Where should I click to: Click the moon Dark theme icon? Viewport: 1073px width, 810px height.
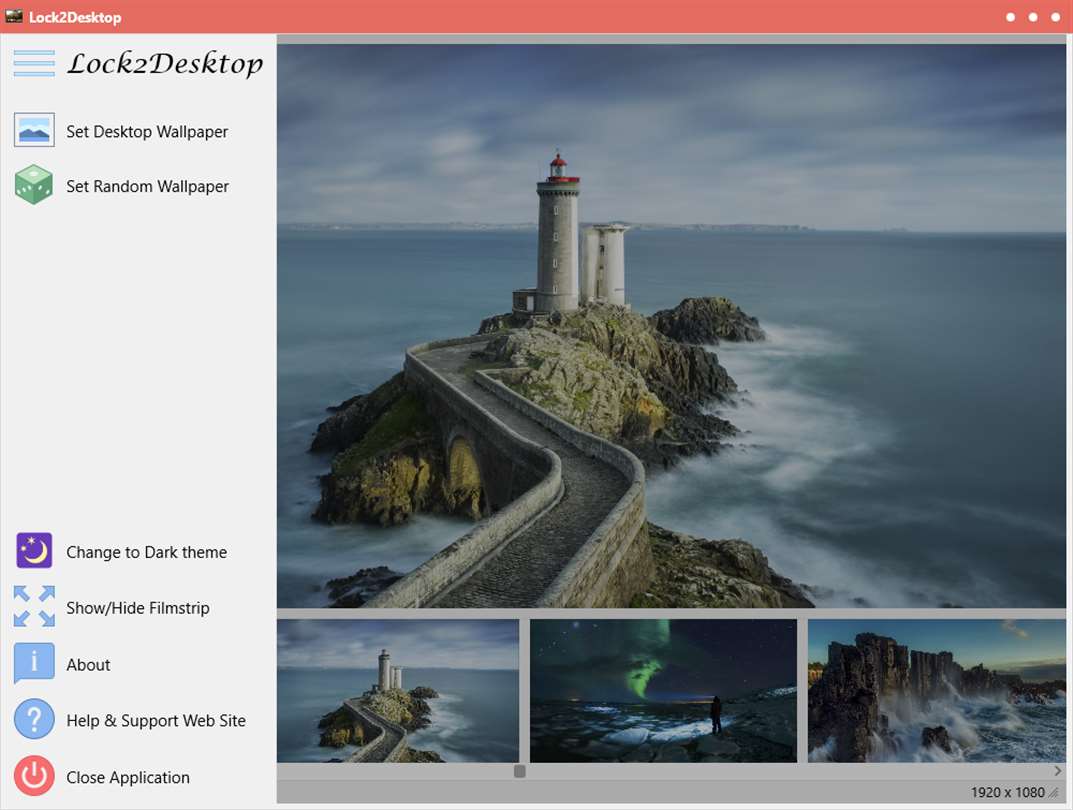point(34,551)
